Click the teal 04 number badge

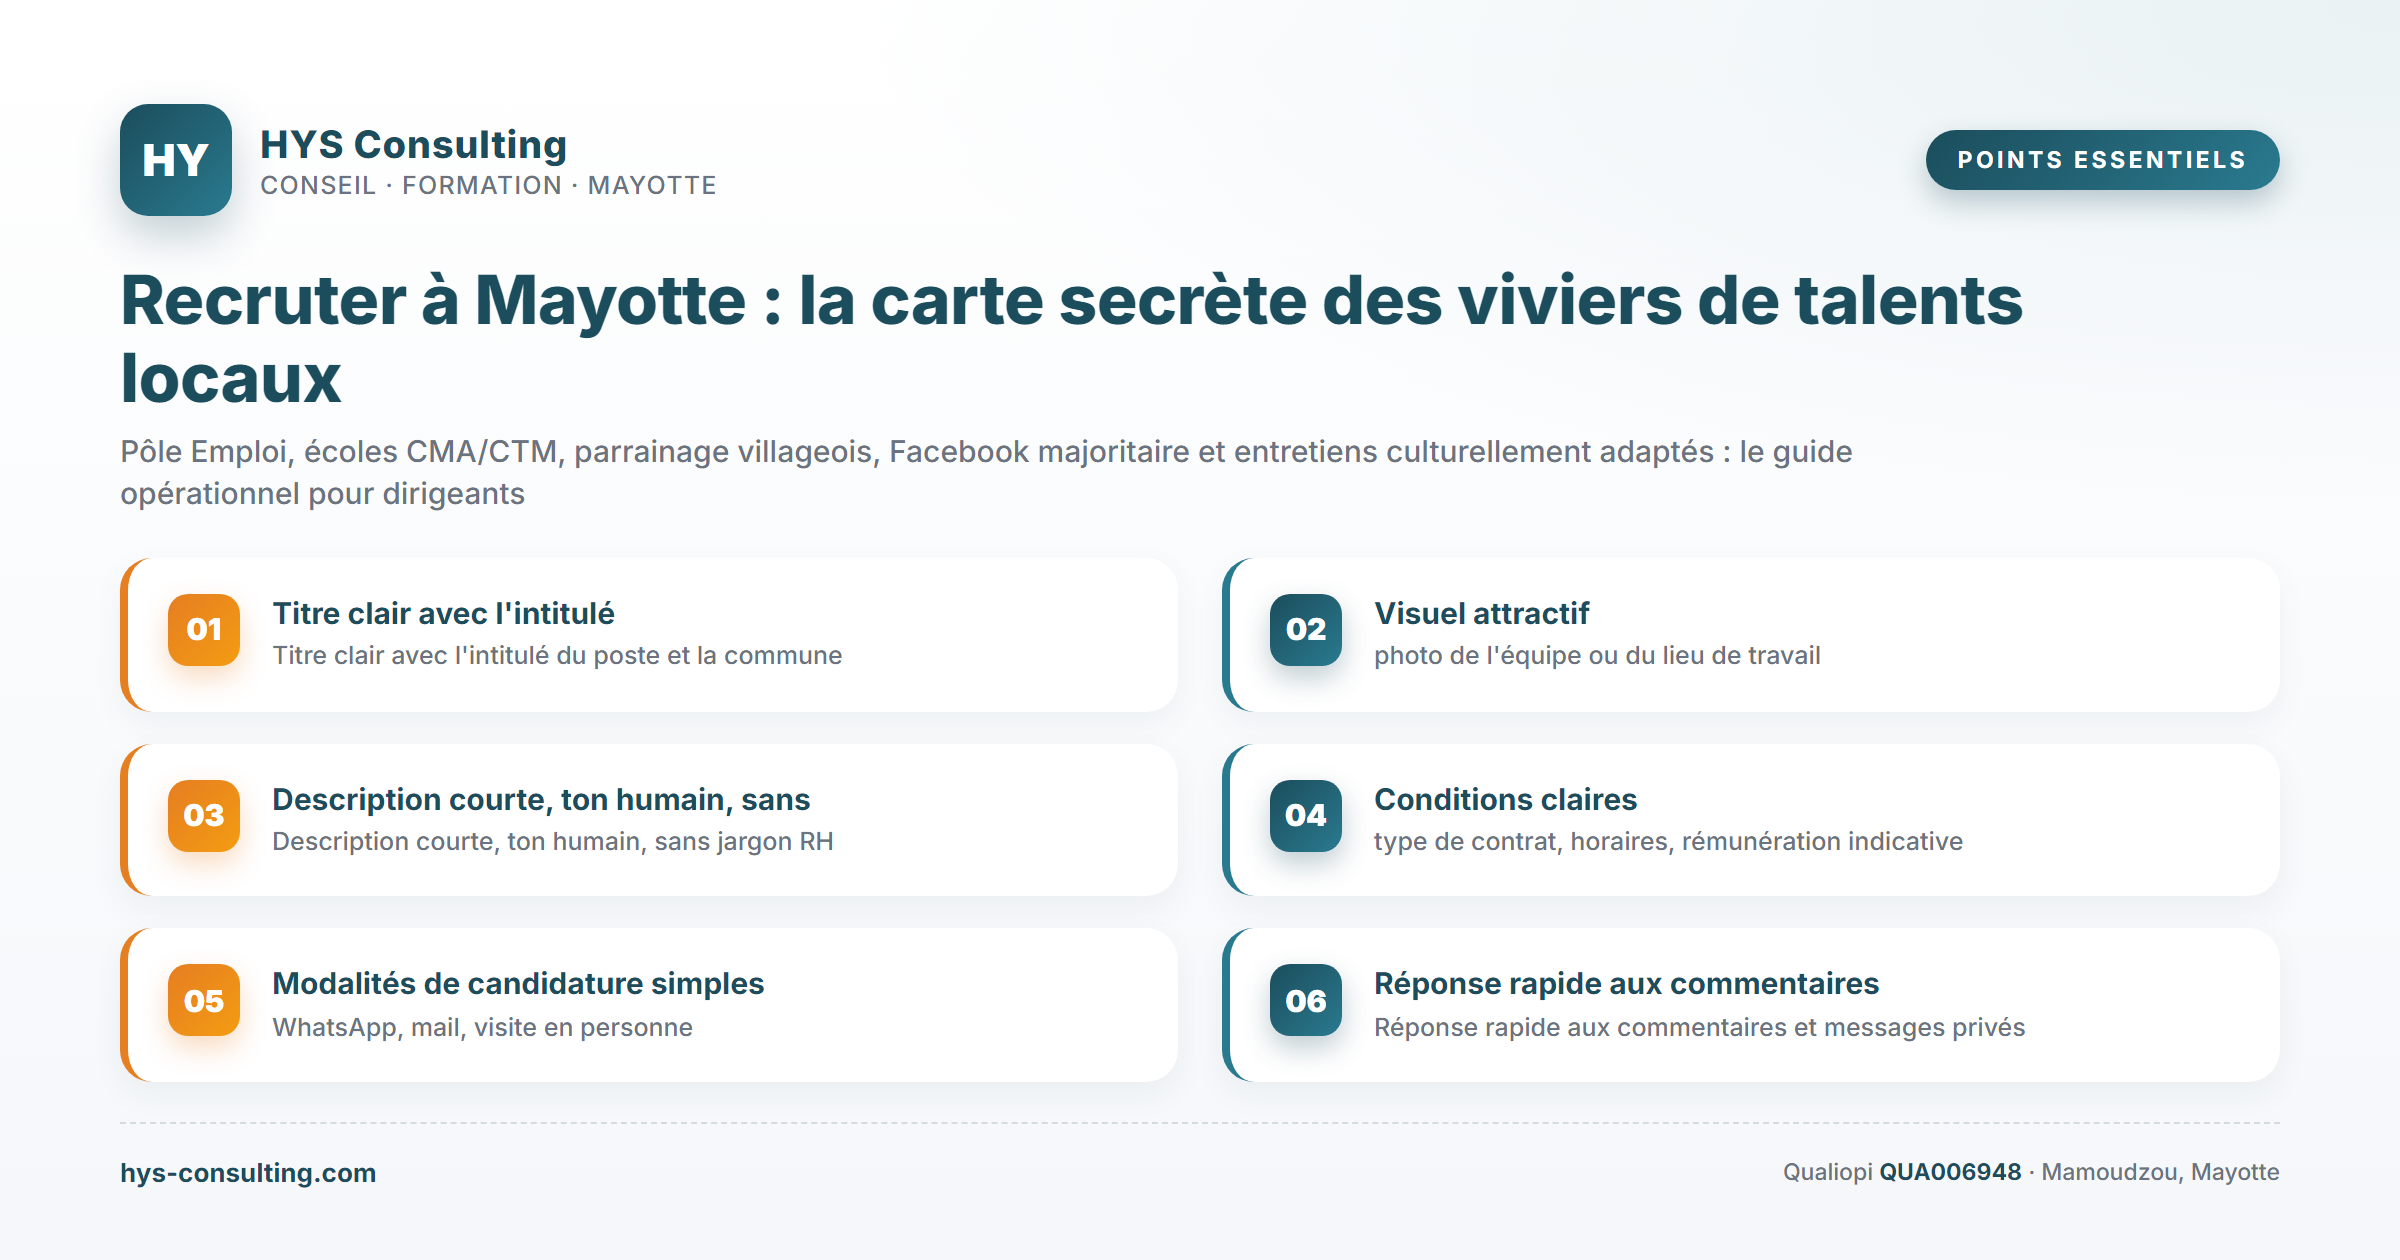pyautogui.click(x=1306, y=816)
